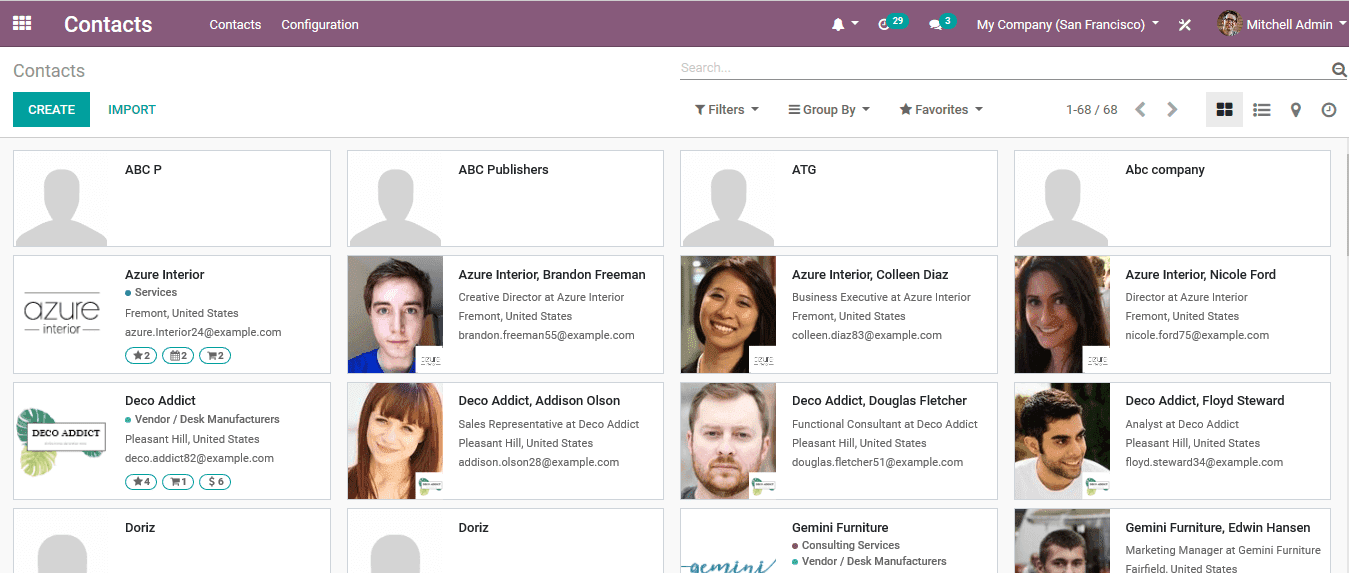Click Addison Olson's photo
Screen dimensions: 1349x573
[x=395, y=441]
